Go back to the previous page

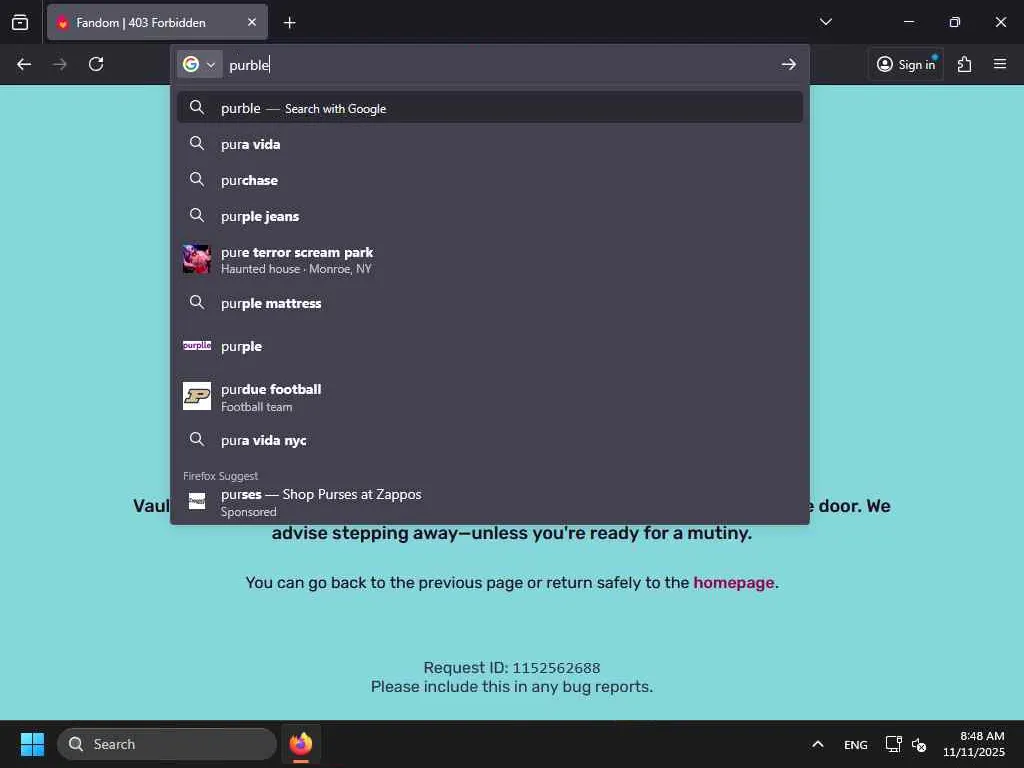click(24, 64)
